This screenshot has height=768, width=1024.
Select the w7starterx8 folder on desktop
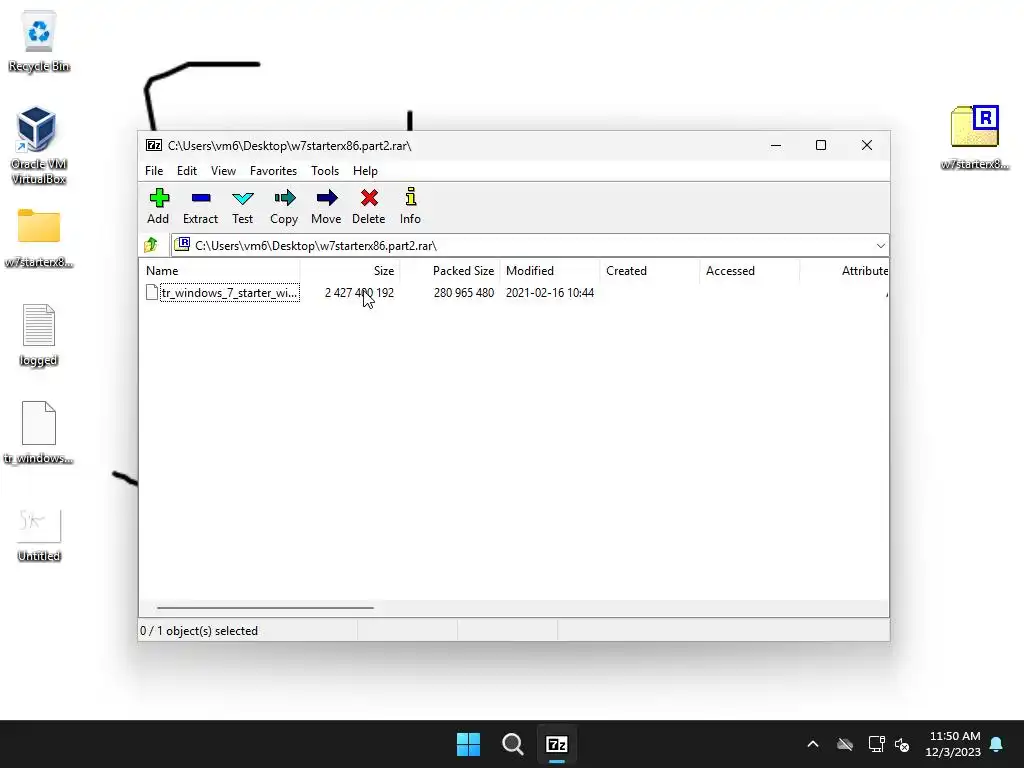coord(39,238)
